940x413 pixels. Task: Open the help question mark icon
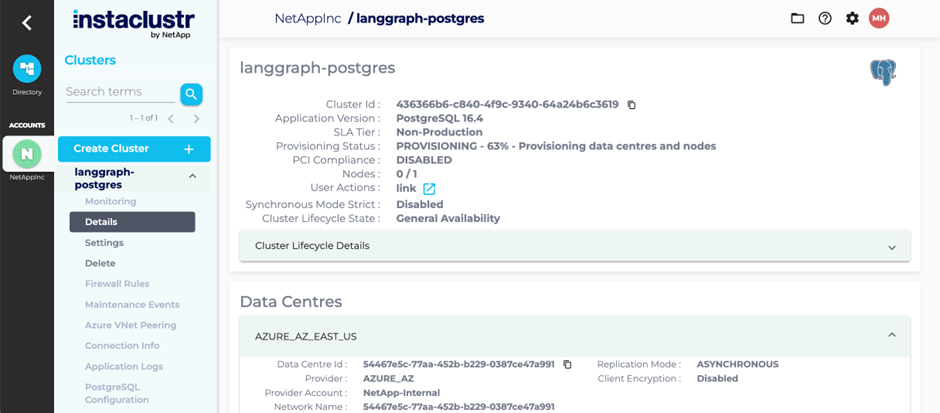coord(825,19)
